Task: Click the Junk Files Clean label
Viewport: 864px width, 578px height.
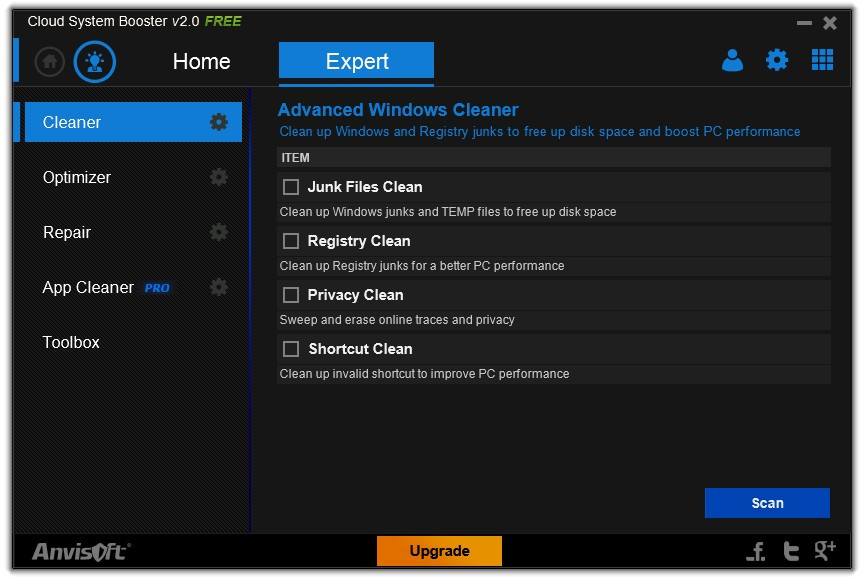Action: pos(365,187)
